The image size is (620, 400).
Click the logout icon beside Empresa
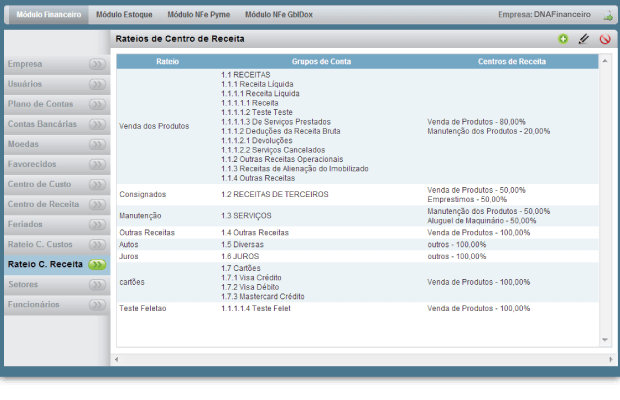click(608, 15)
